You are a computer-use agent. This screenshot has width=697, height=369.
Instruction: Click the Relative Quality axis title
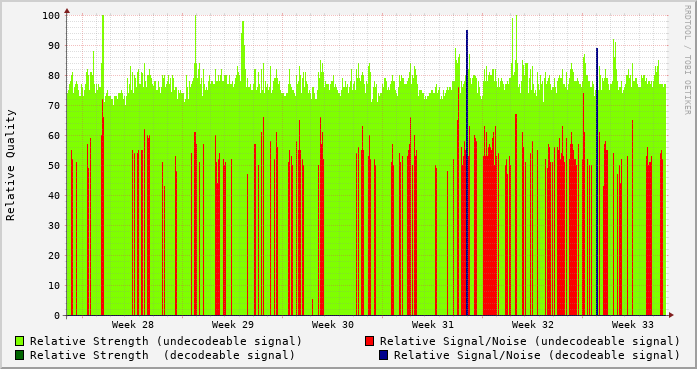point(10,165)
